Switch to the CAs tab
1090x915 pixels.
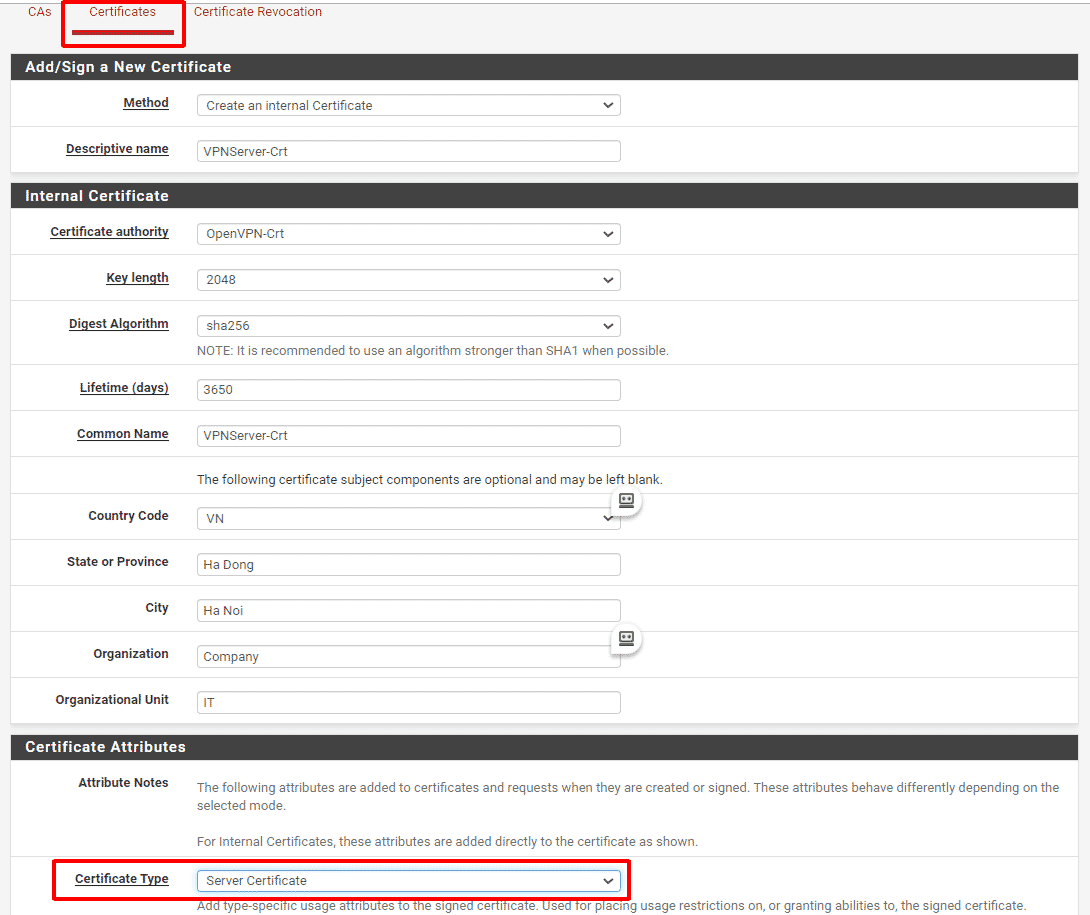[40, 12]
